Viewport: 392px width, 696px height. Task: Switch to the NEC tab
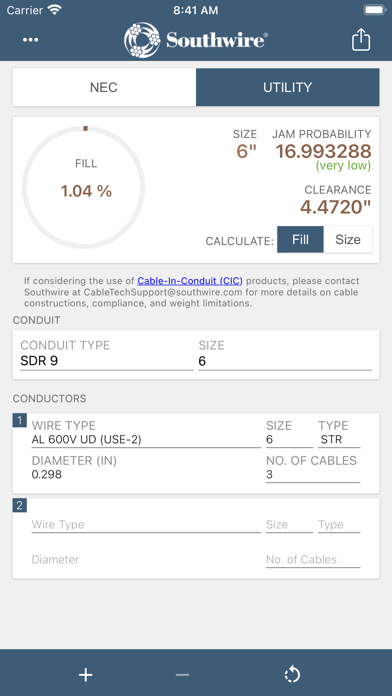tap(104, 87)
